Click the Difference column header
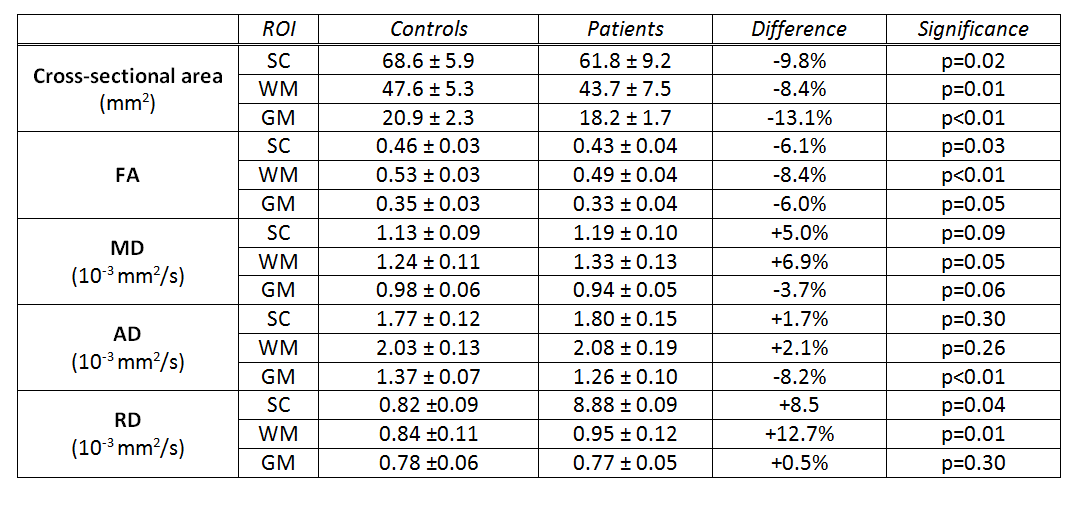The height and width of the screenshot is (507, 1090). (798, 29)
